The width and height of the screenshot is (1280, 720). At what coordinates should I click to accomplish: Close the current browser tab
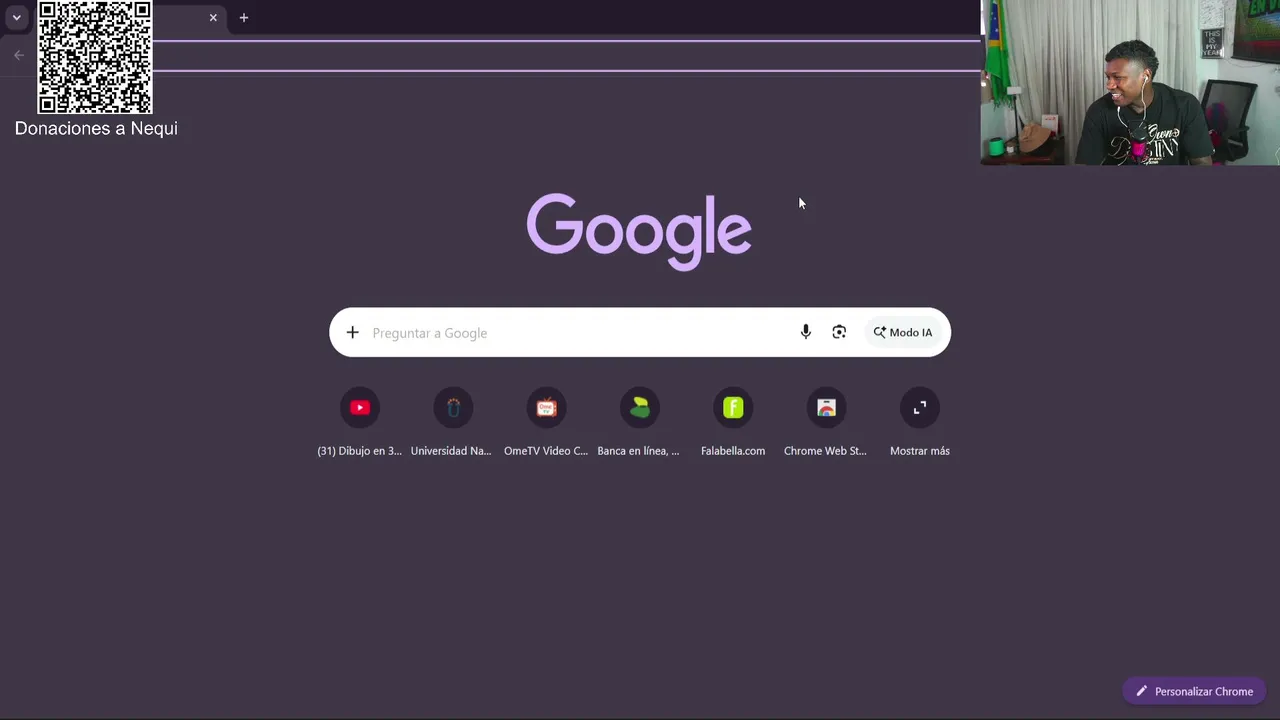point(213,17)
